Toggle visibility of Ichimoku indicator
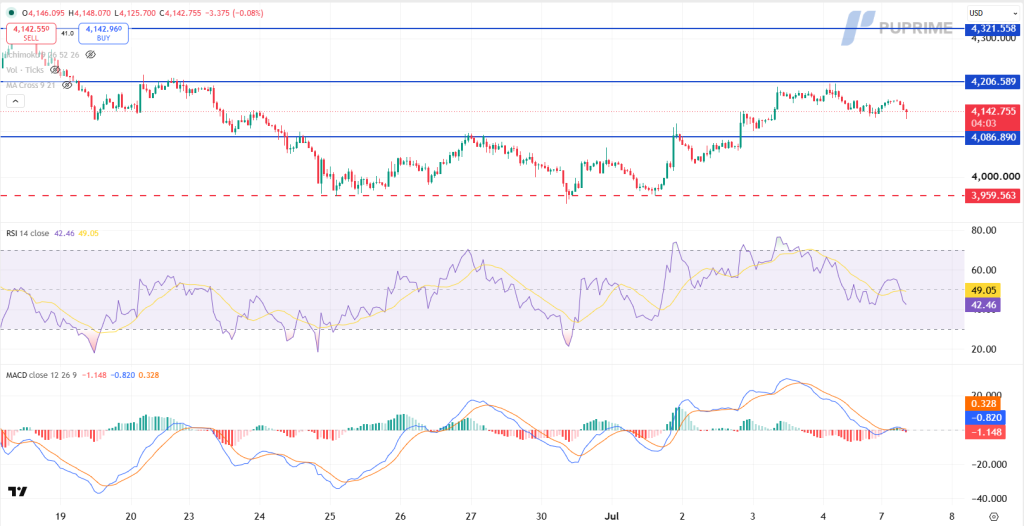Image resolution: width=1024 pixels, height=526 pixels. point(91,55)
